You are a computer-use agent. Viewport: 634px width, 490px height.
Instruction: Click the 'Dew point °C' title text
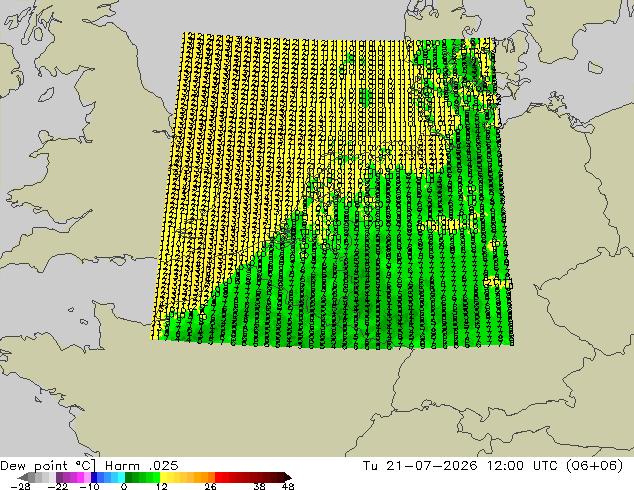coord(48,466)
